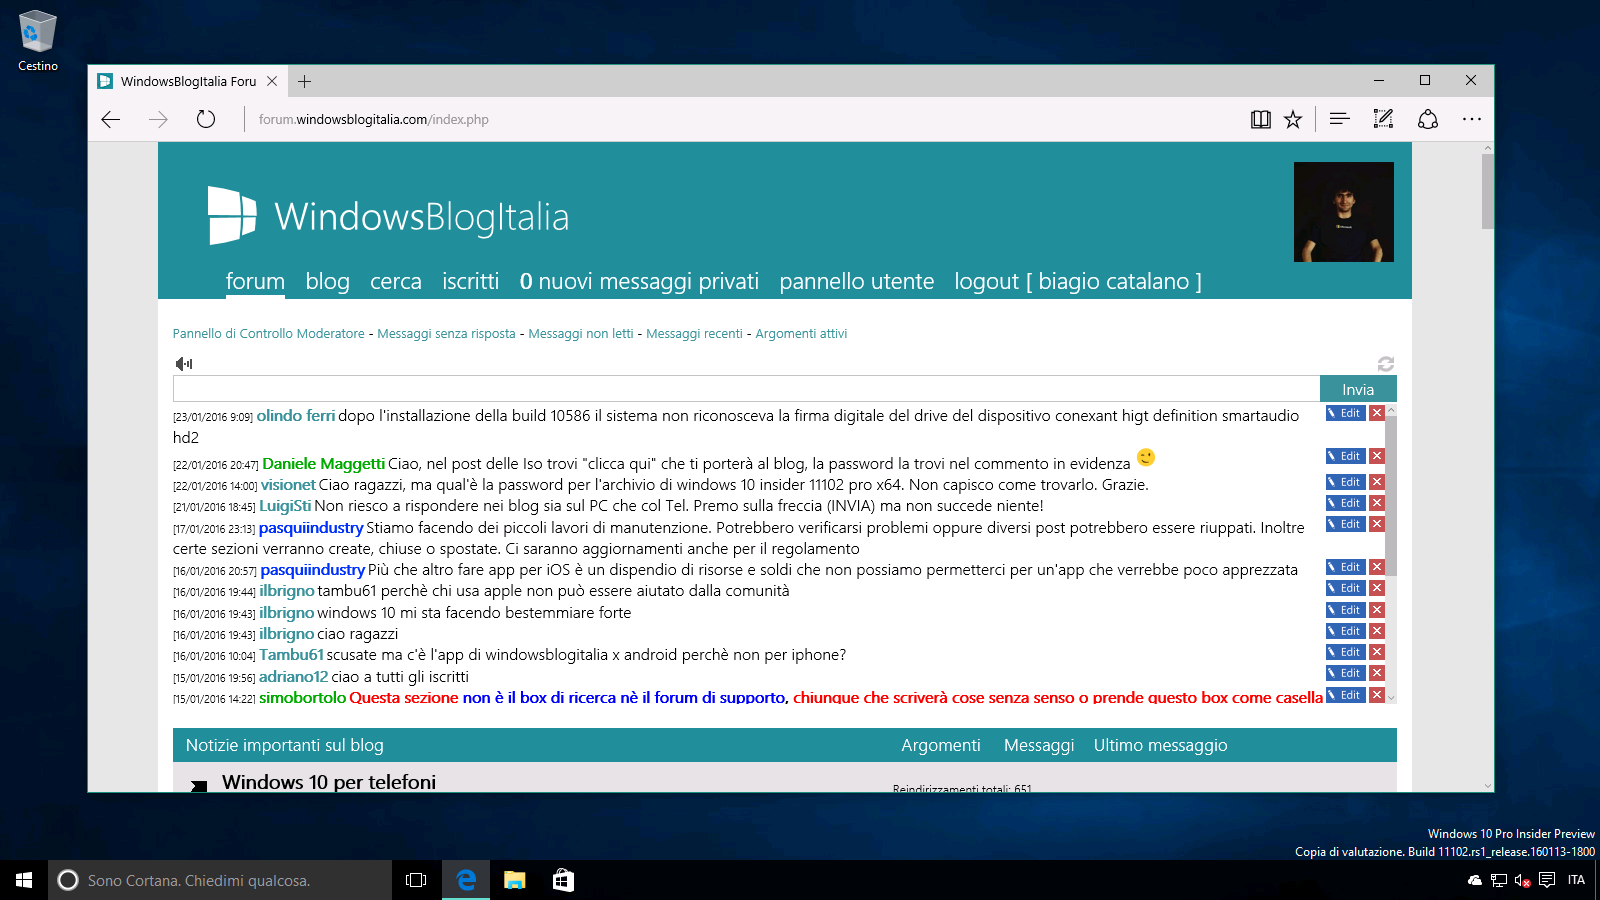The height and width of the screenshot is (900, 1600).
Task: Open Messaggi recenti link
Action: (x=694, y=334)
